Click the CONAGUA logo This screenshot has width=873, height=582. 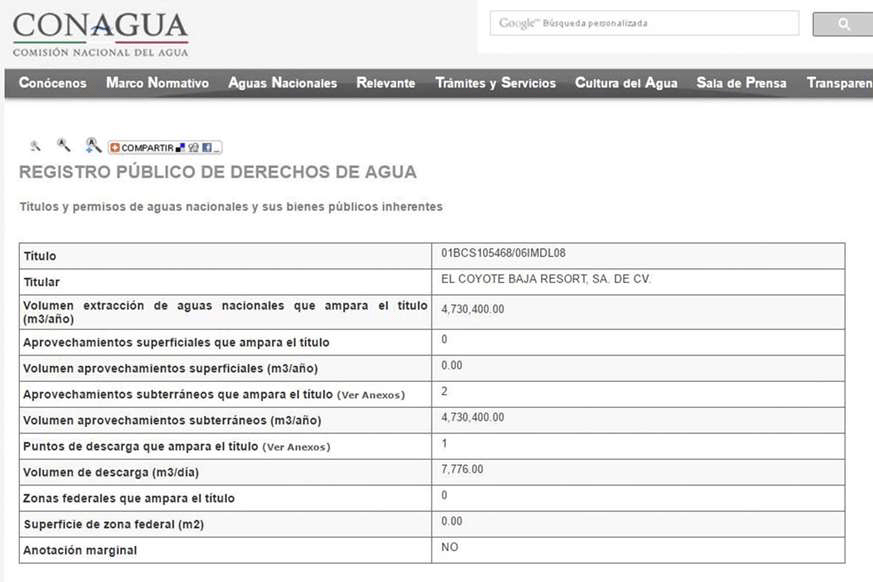tap(100, 34)
